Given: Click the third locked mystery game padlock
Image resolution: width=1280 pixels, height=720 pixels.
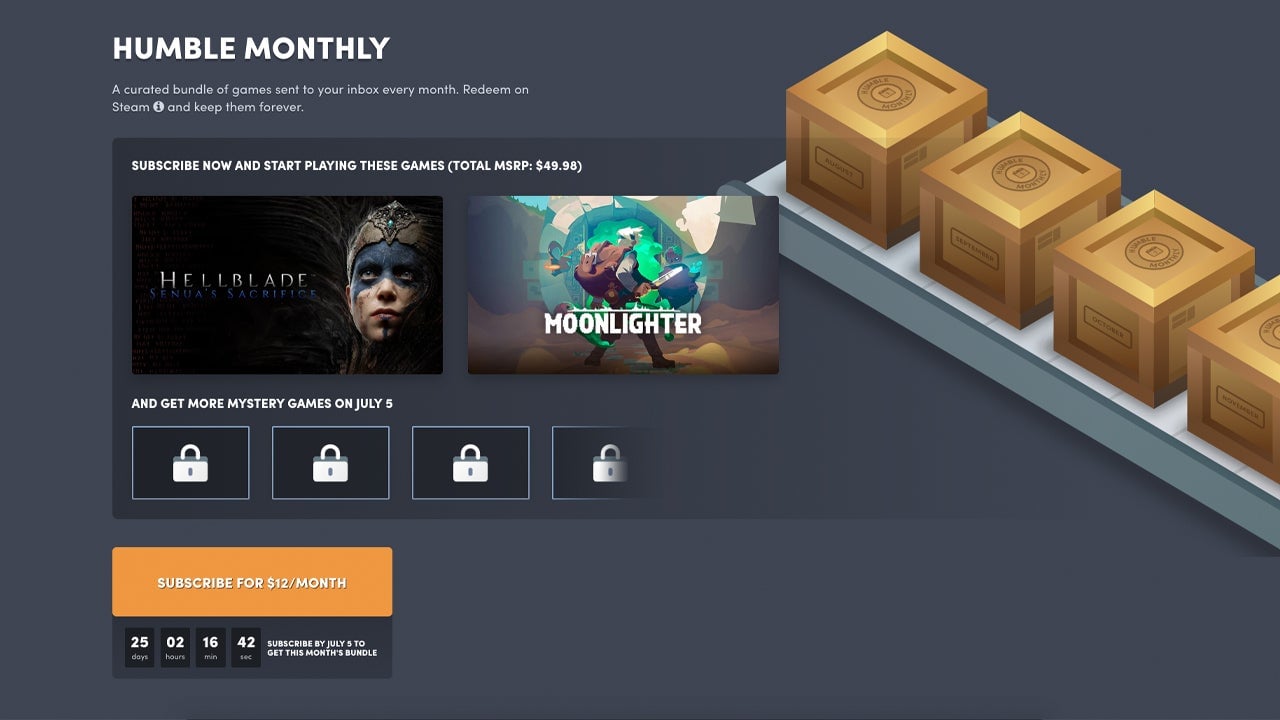Looking at the screenshot, I should coord(470,463).
